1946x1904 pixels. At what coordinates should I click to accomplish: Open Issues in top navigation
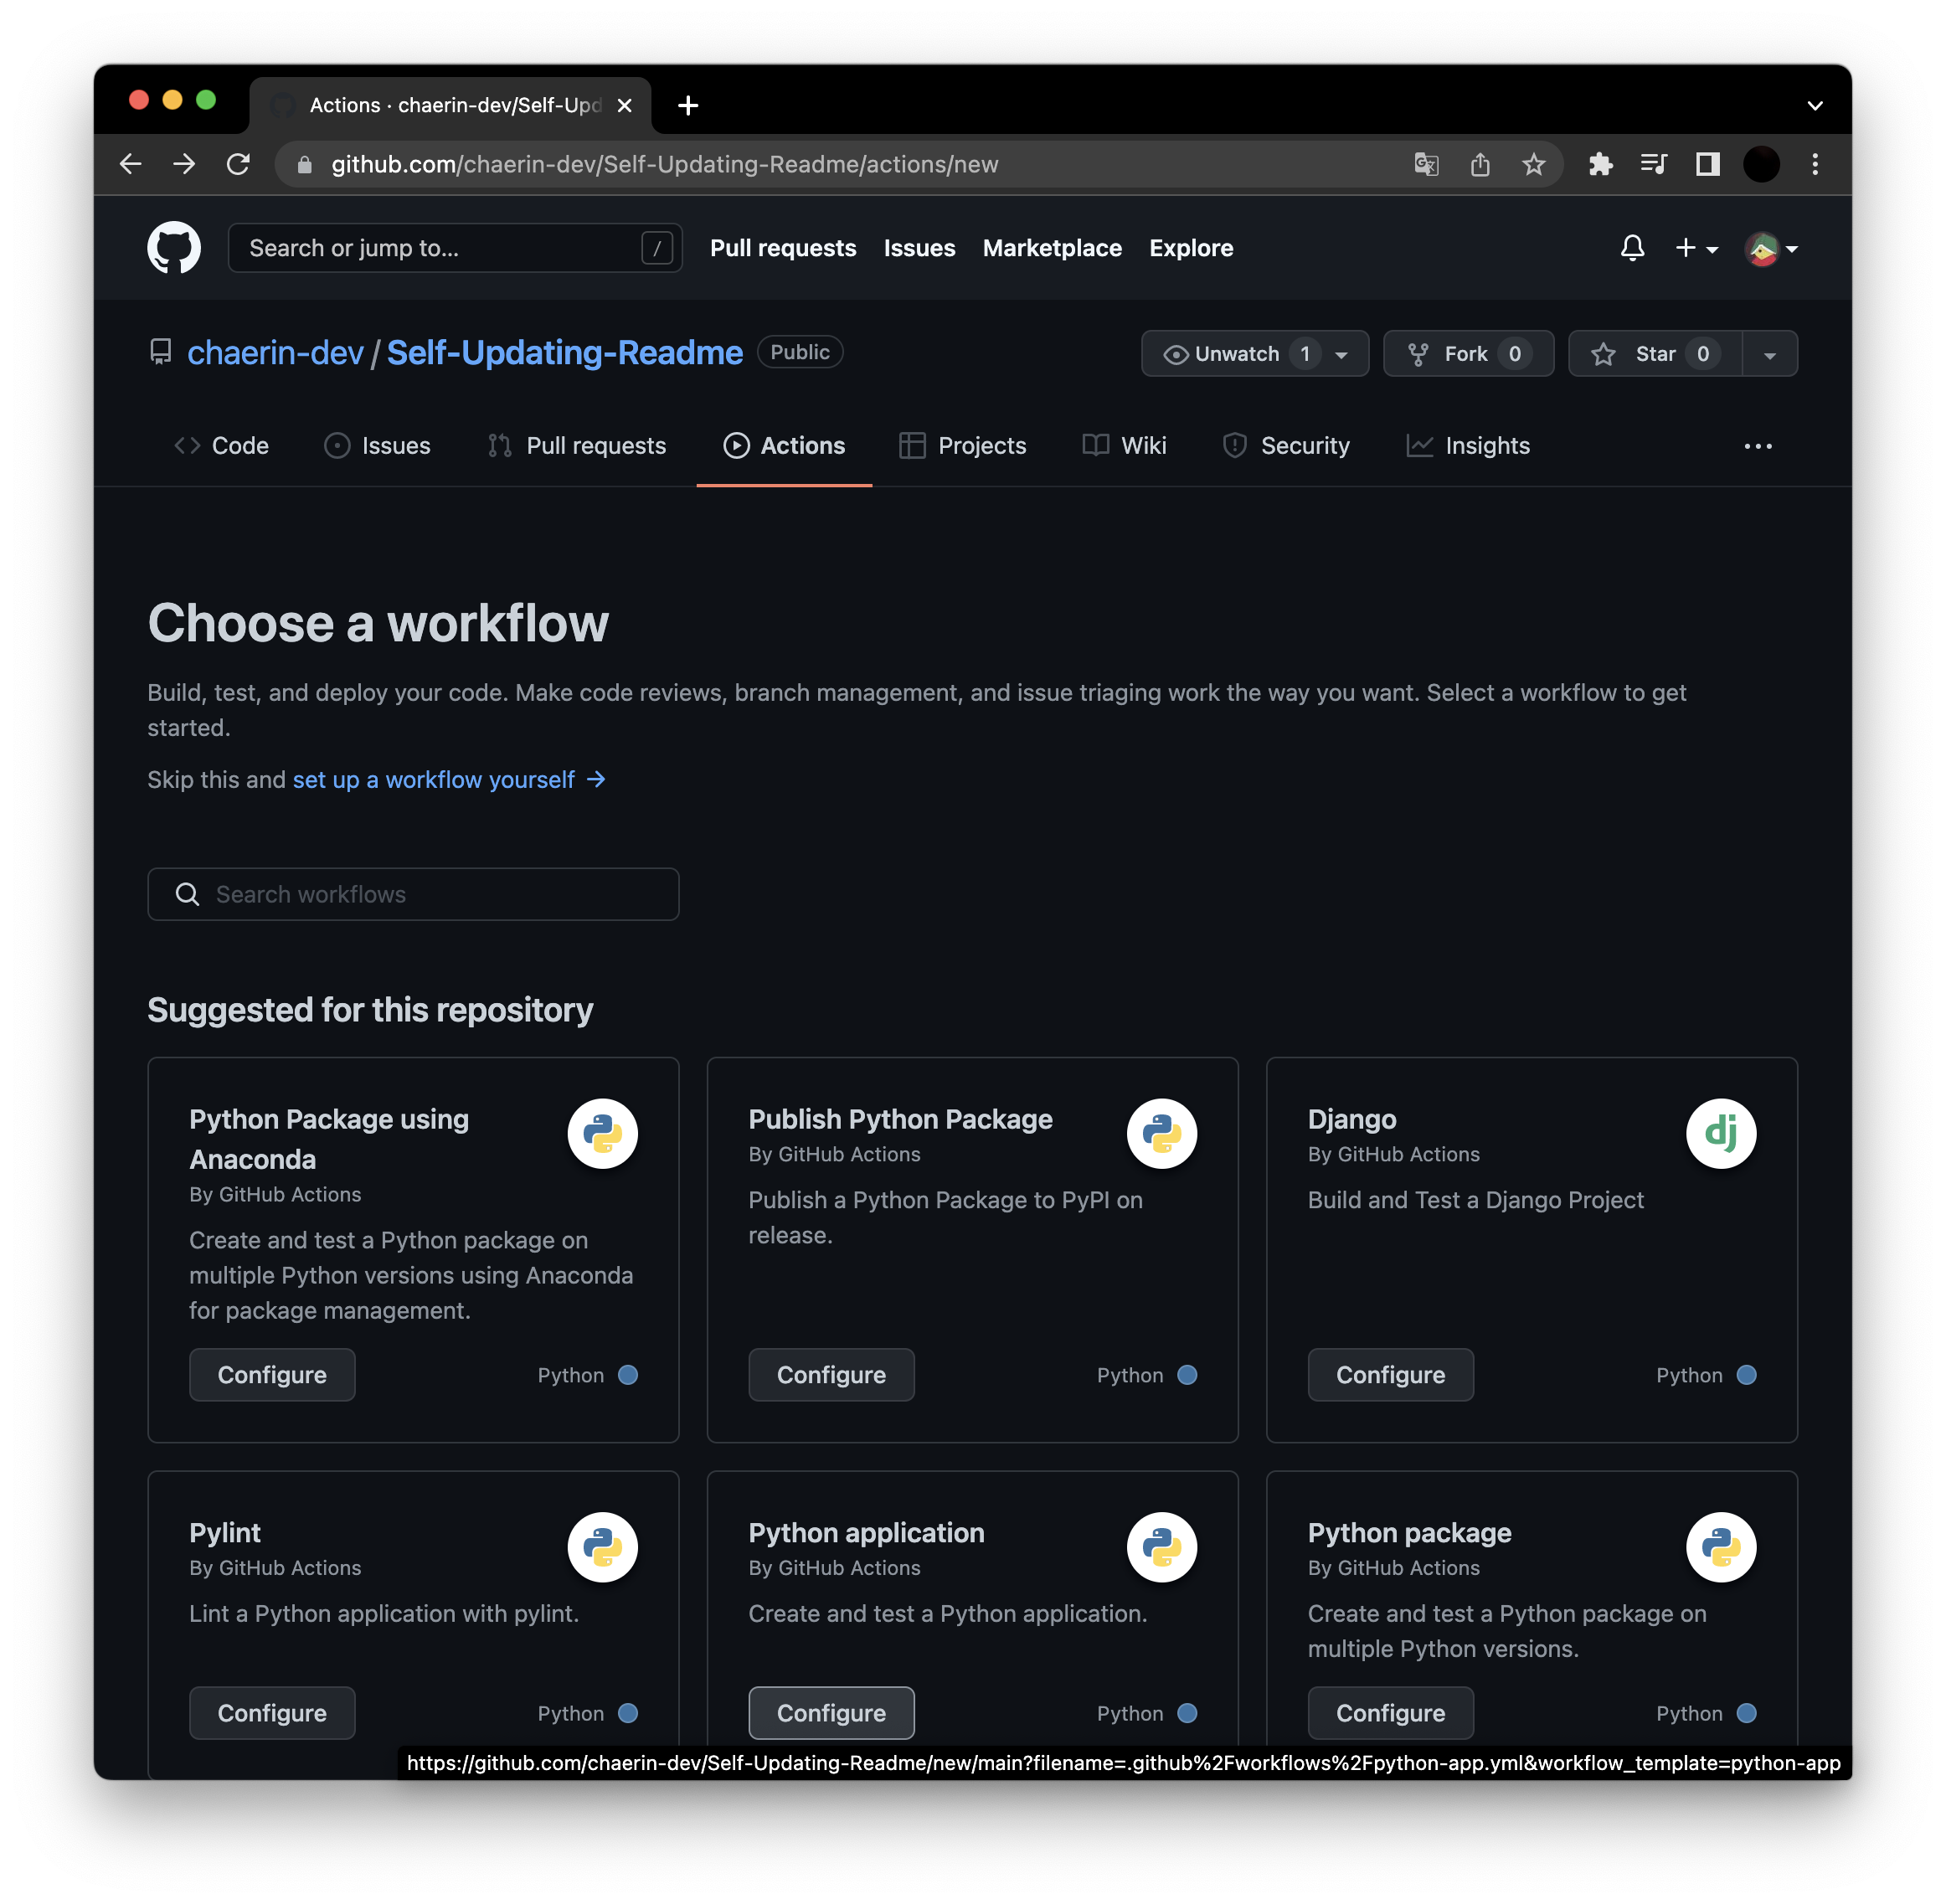pyautogui.click(x=919, y=248)
